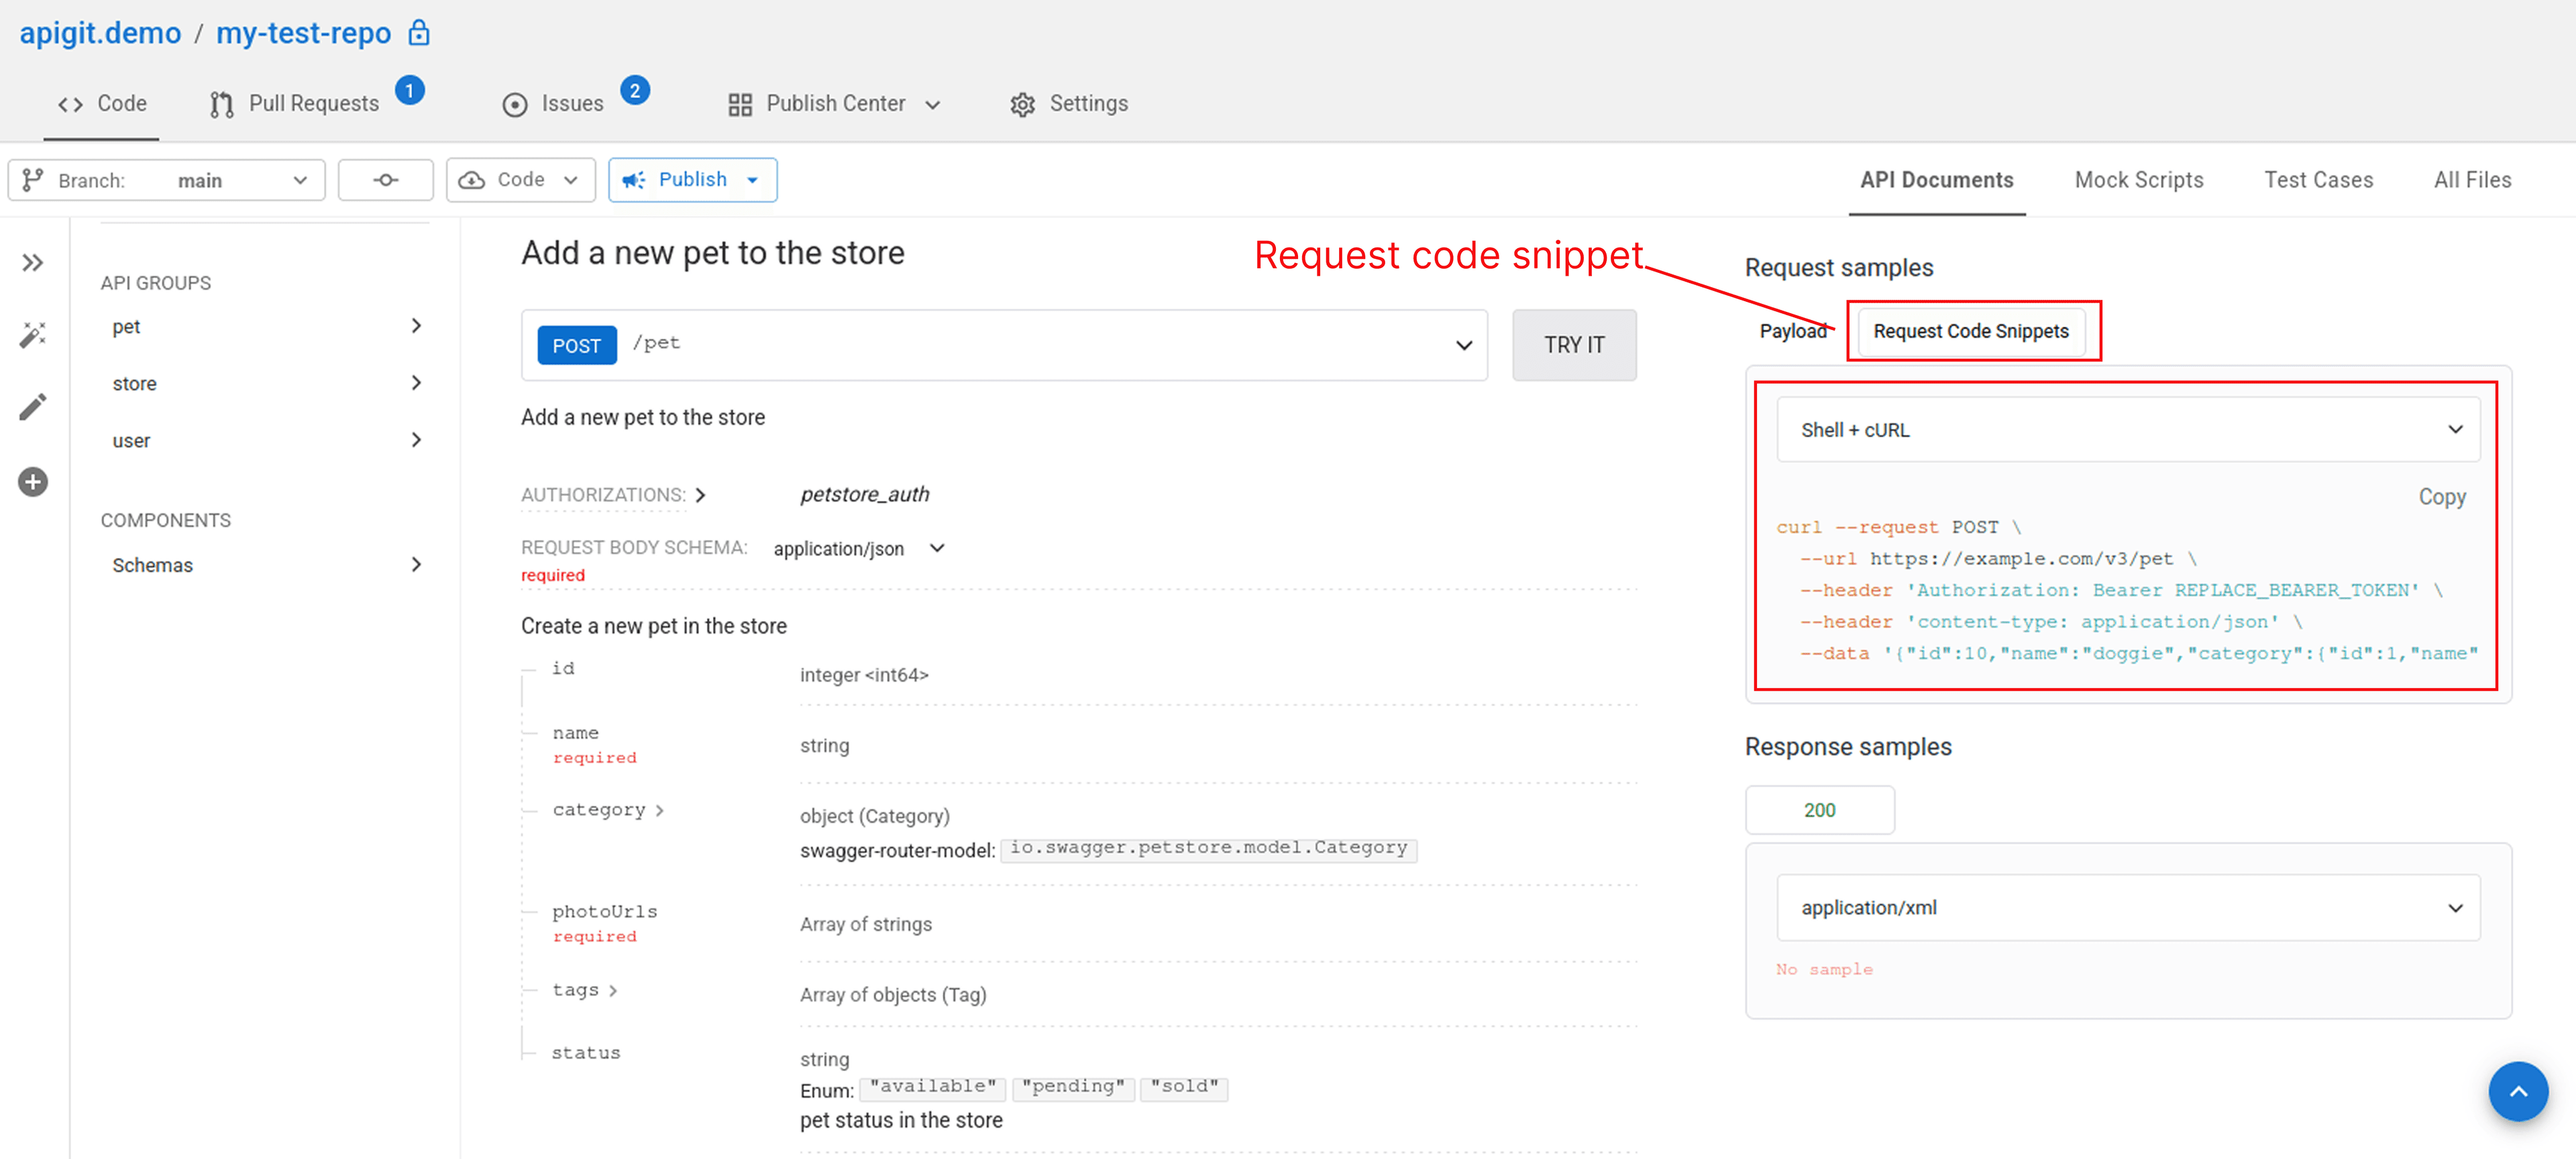Open the apigit.demo workspace link

(x=100, y=33)
